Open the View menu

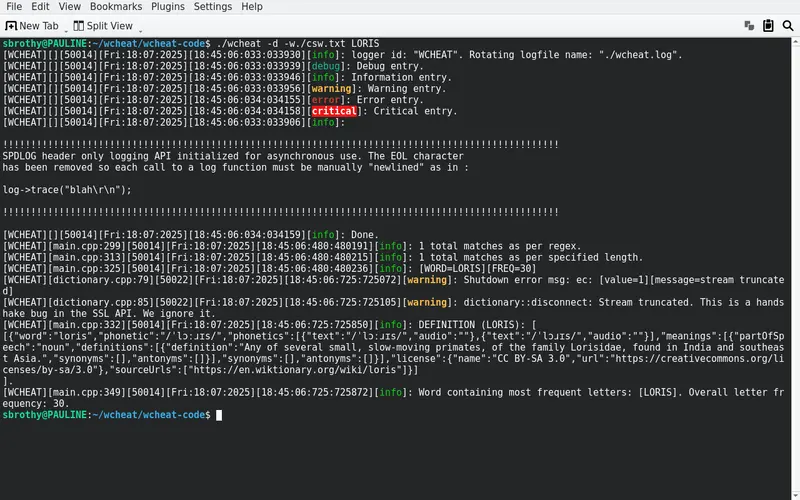click(70, 7)
